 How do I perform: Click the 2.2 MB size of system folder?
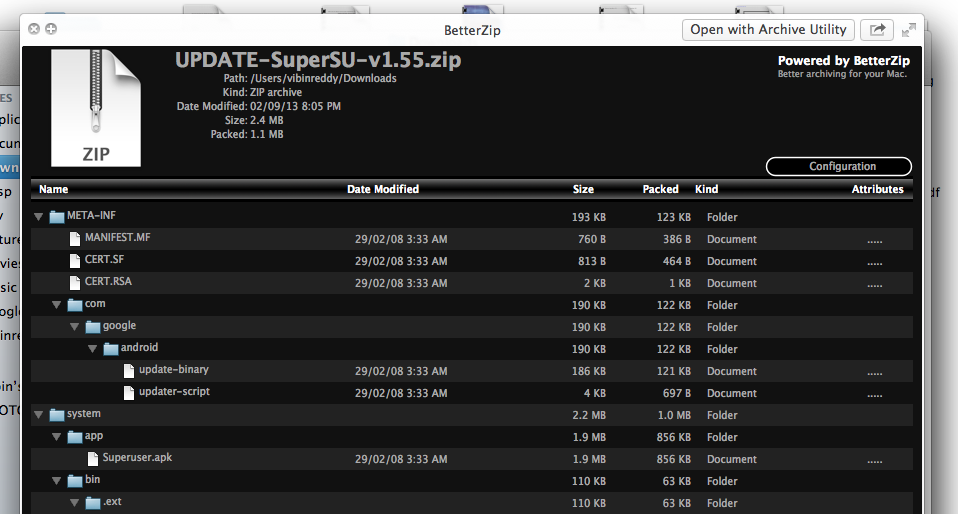(x=589, y=415)
